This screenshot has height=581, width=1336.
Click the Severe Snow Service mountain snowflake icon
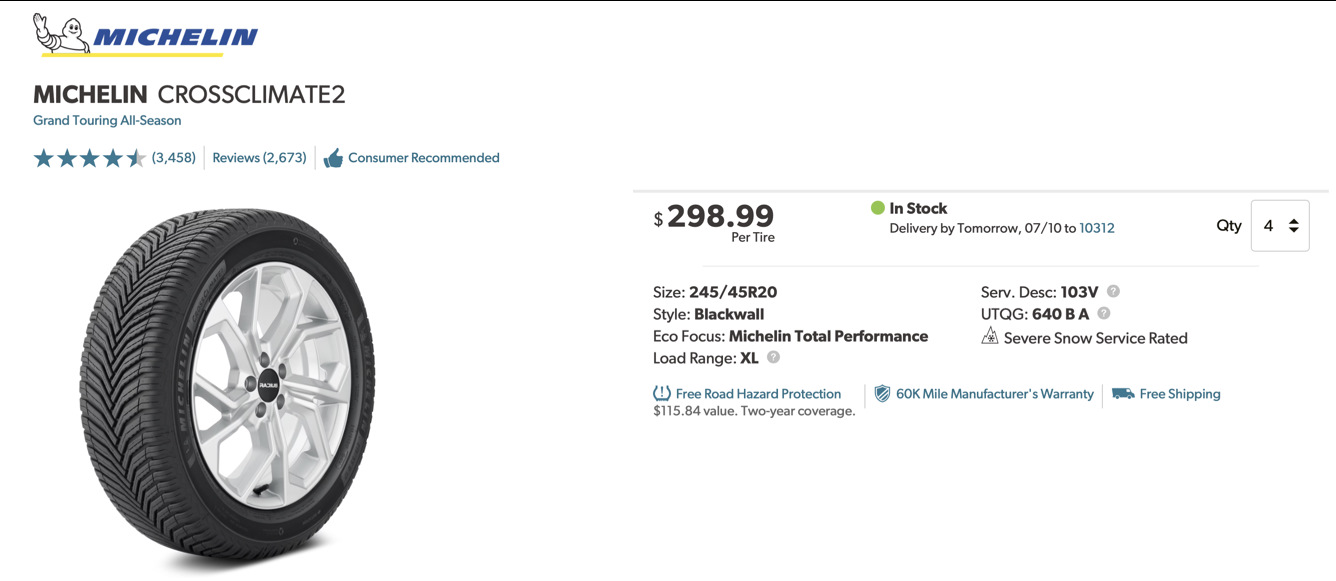(x=989, y=337)
